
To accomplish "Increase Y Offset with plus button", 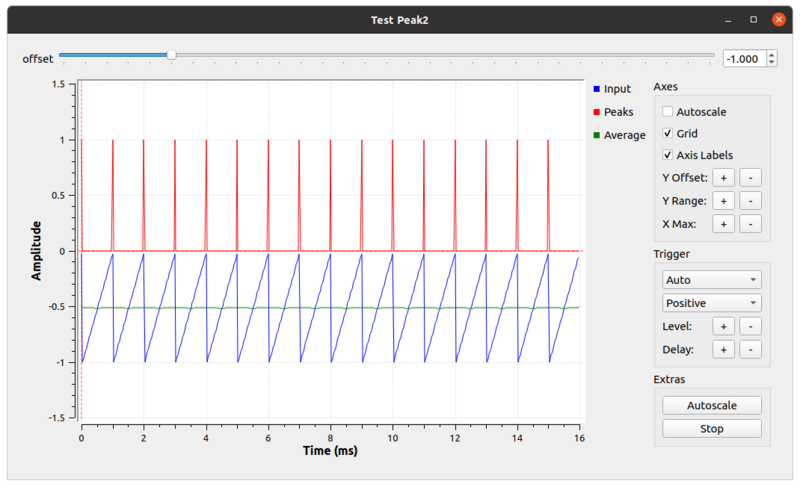I will [723, 177].
